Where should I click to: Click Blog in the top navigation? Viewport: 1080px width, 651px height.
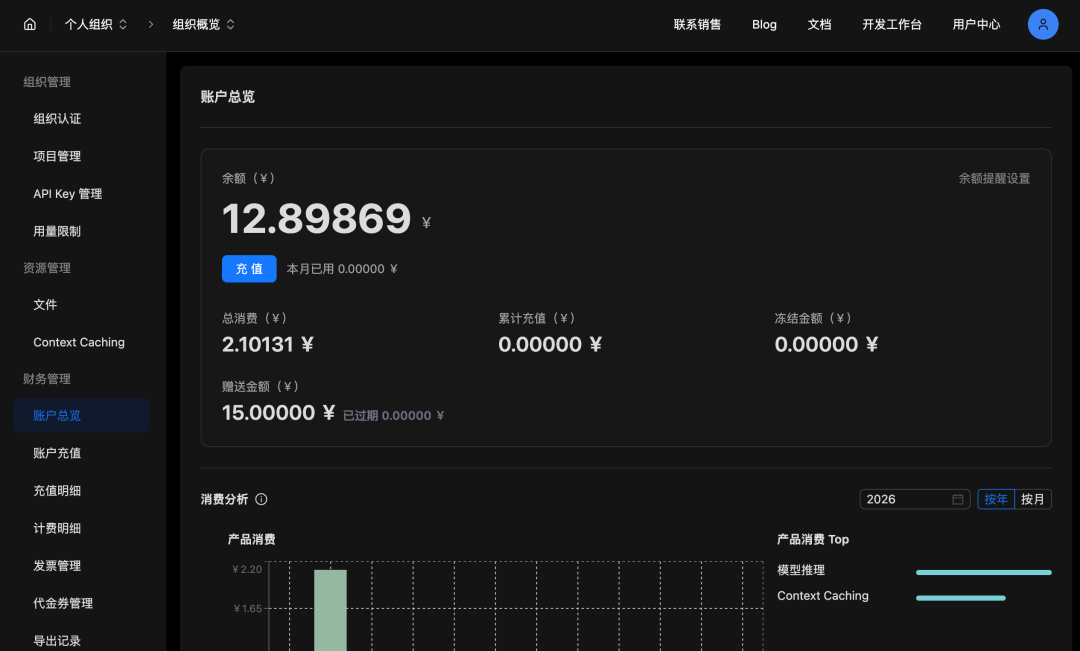point(764,24)
